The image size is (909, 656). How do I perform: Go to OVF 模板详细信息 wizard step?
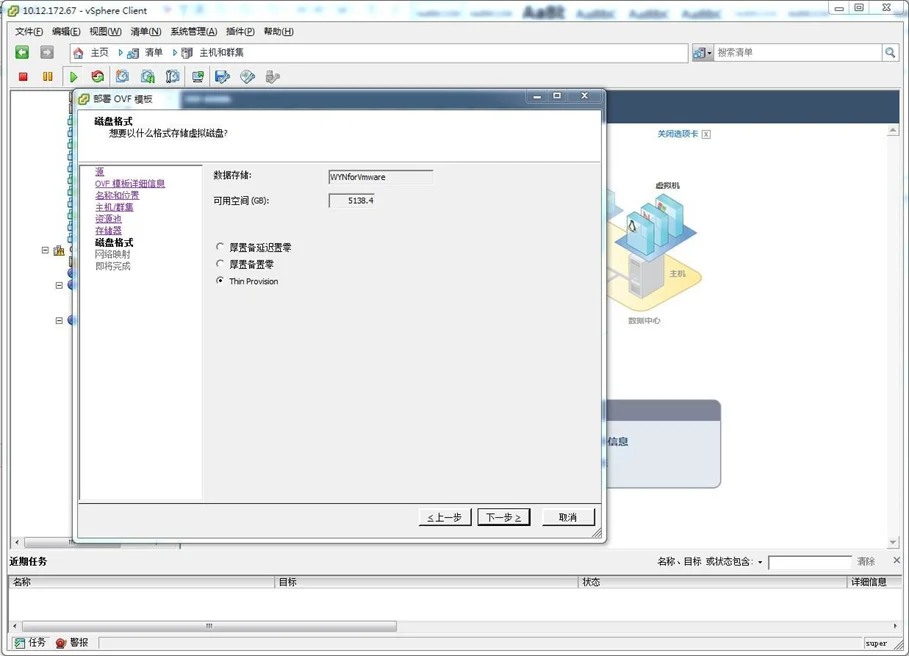click(x=130, y=183)
